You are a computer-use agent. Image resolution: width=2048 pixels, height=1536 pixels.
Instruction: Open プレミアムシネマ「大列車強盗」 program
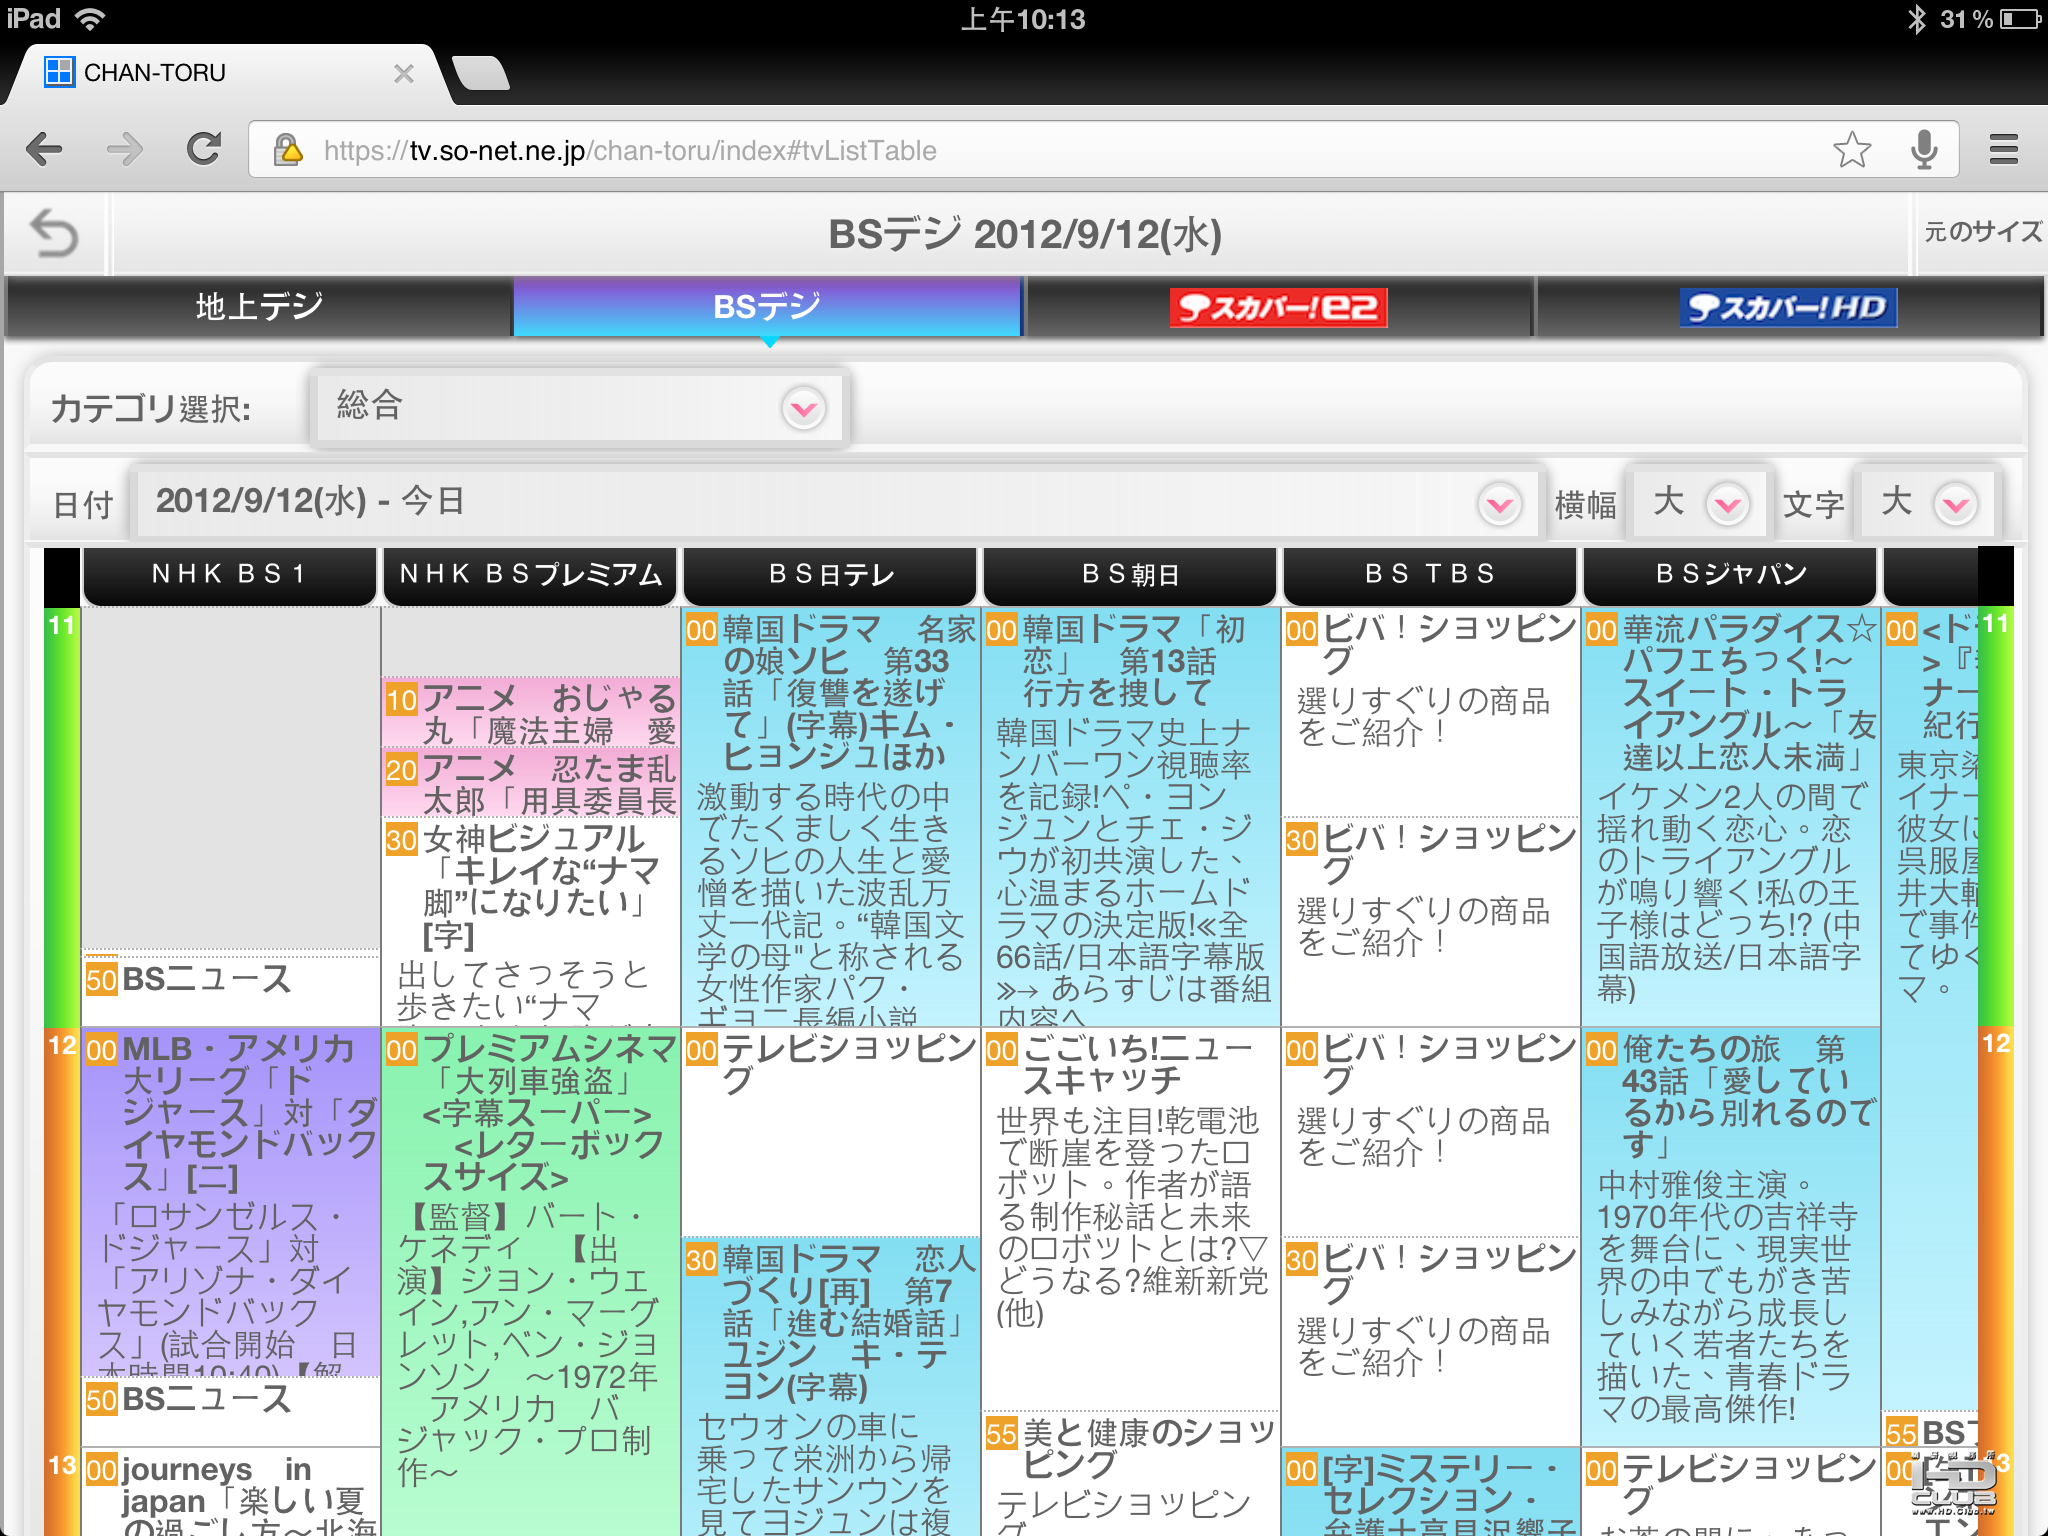[531, 1282]
